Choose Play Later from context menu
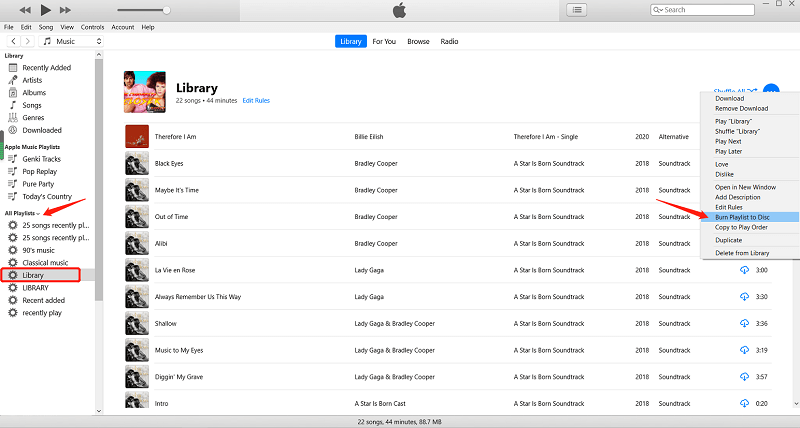Viewport: 800px width, 428px height. click(x=729, y=152)
